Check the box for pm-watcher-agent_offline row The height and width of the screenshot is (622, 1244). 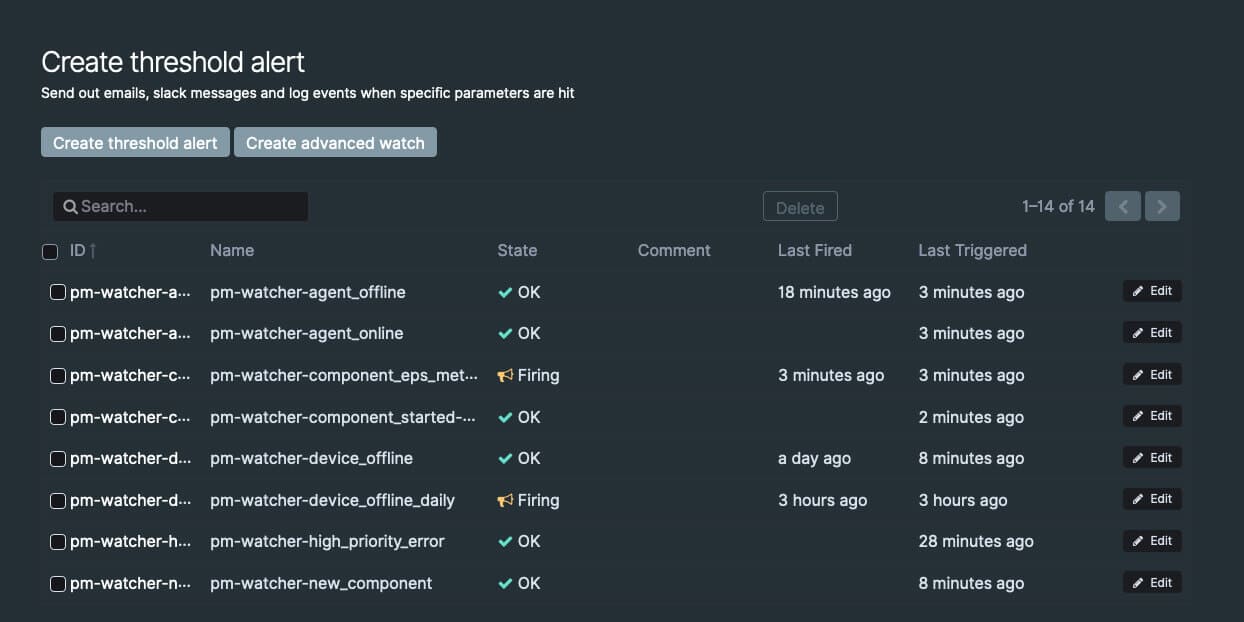[58, 293]
